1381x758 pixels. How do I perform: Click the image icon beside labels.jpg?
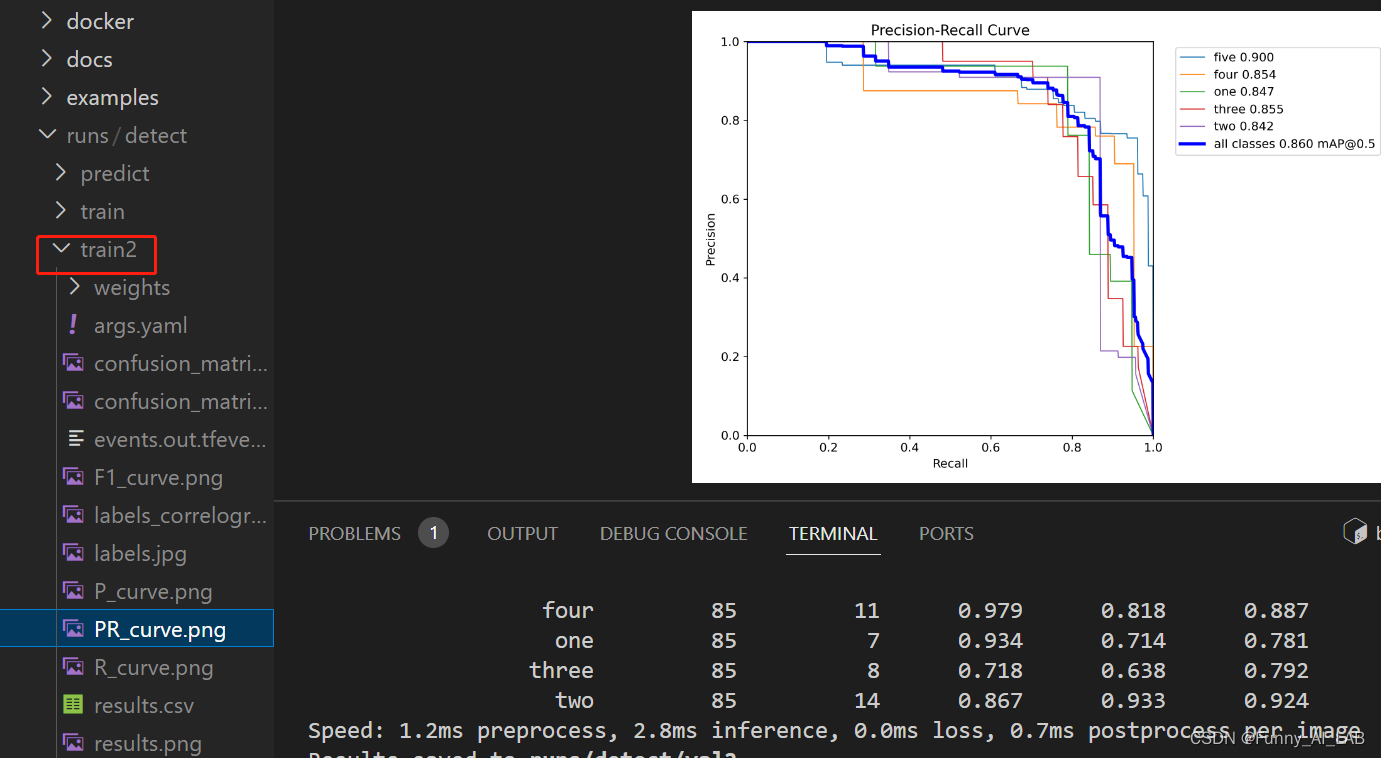tap(73, 553)
